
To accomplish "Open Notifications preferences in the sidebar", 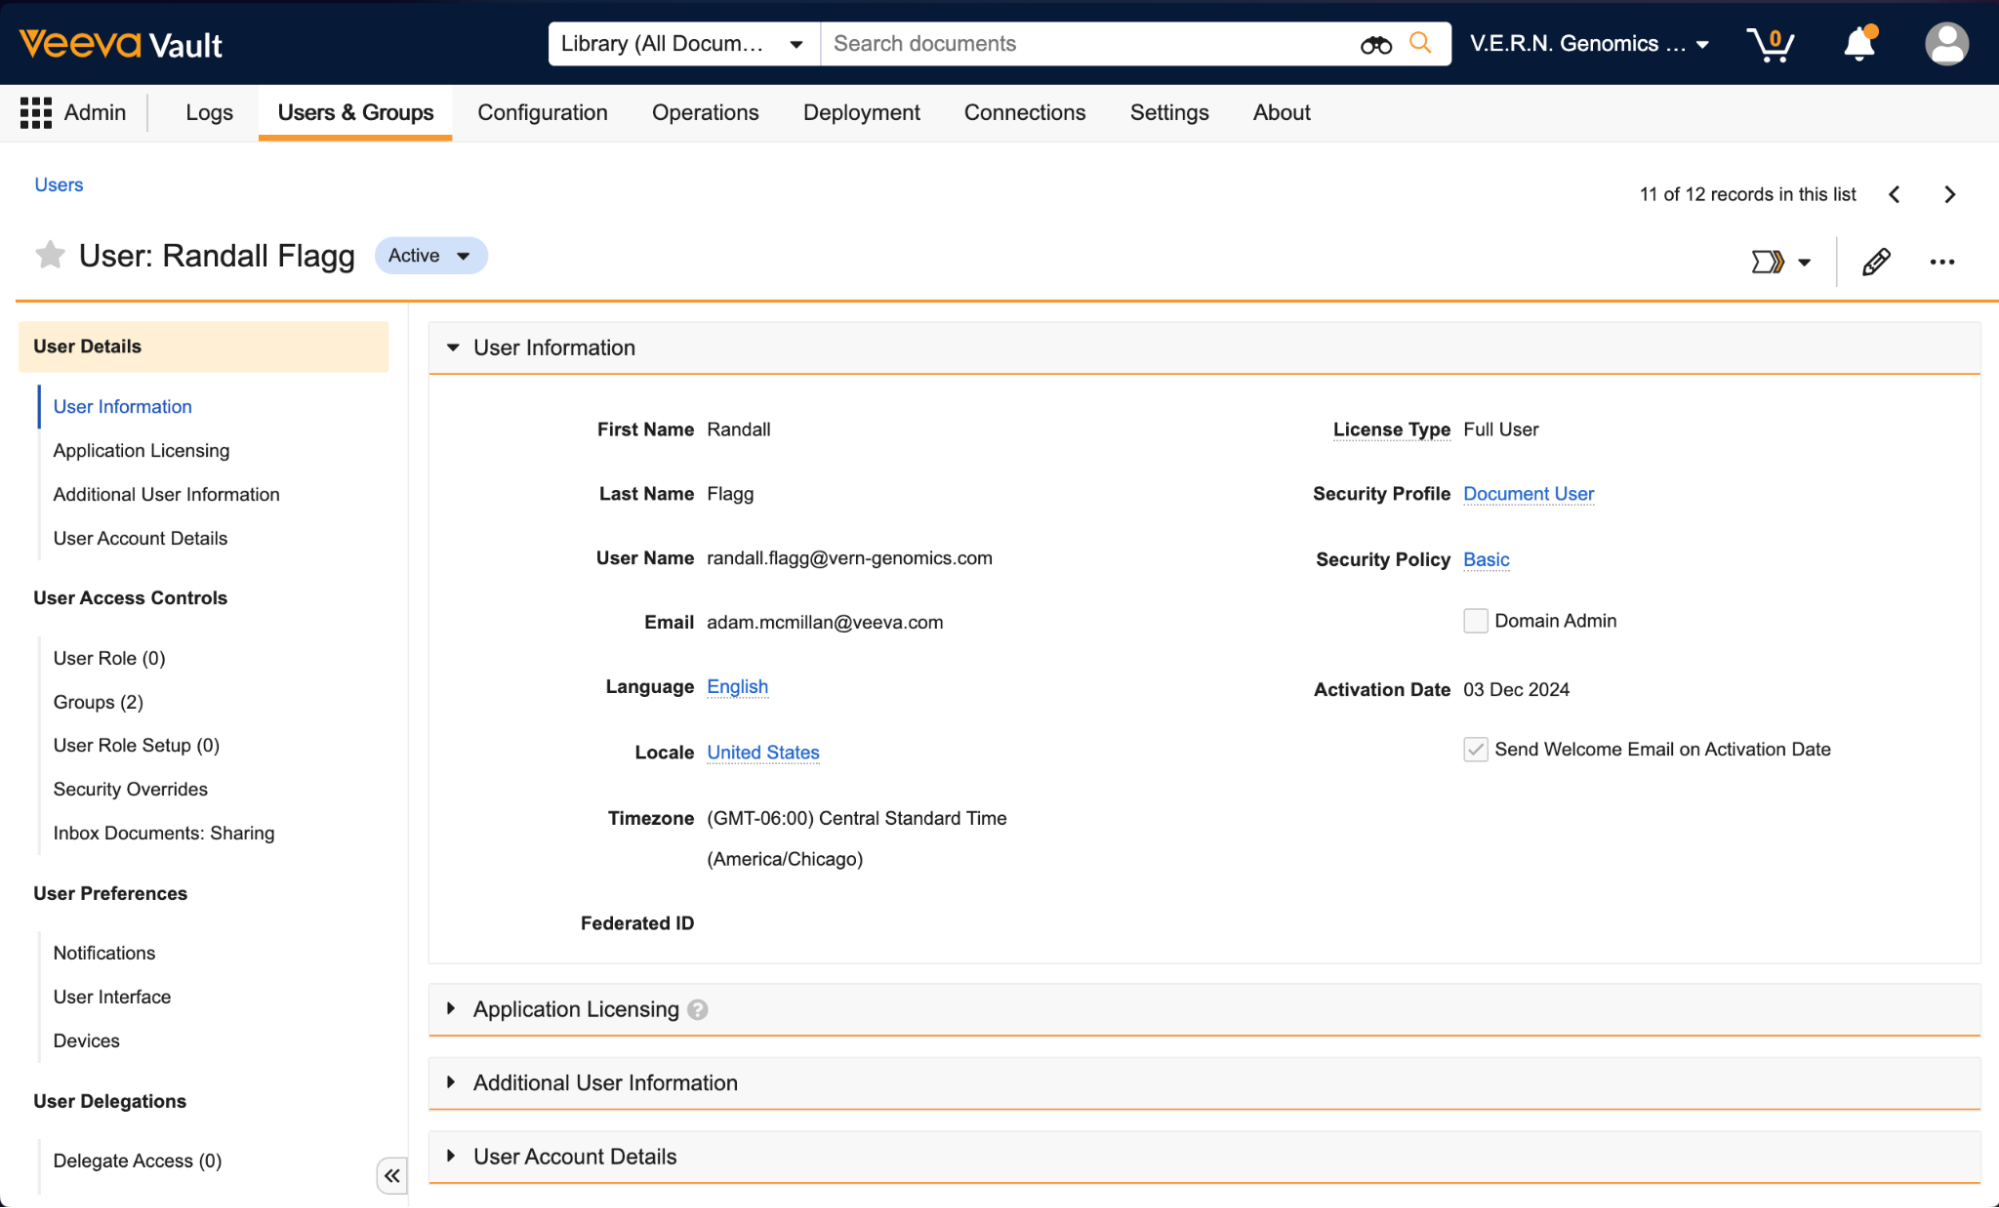I will tap(104, 953).
